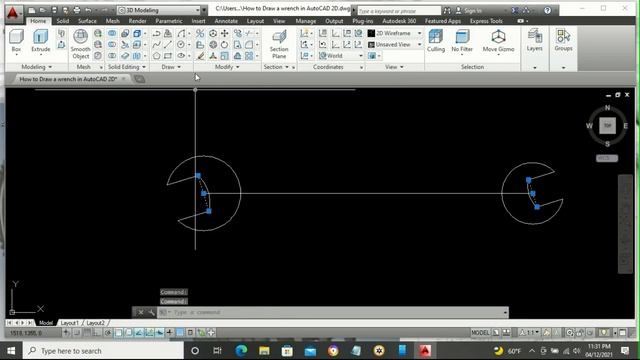Click the Culling selection button
The width and height of the screenshot is (640, 360).
[x=436, y=41]
